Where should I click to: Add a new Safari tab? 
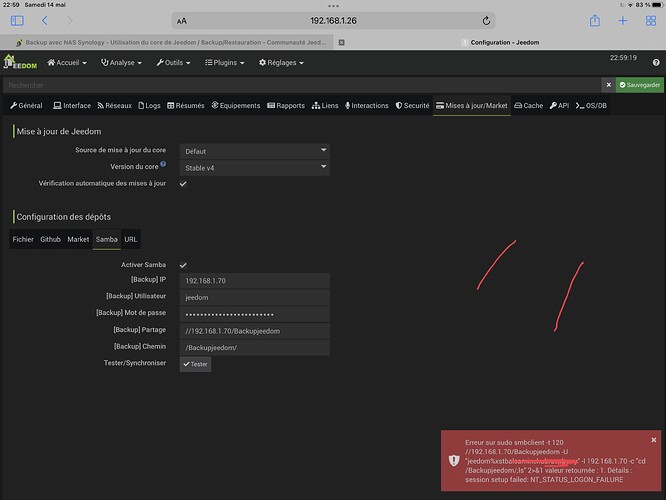623,20
